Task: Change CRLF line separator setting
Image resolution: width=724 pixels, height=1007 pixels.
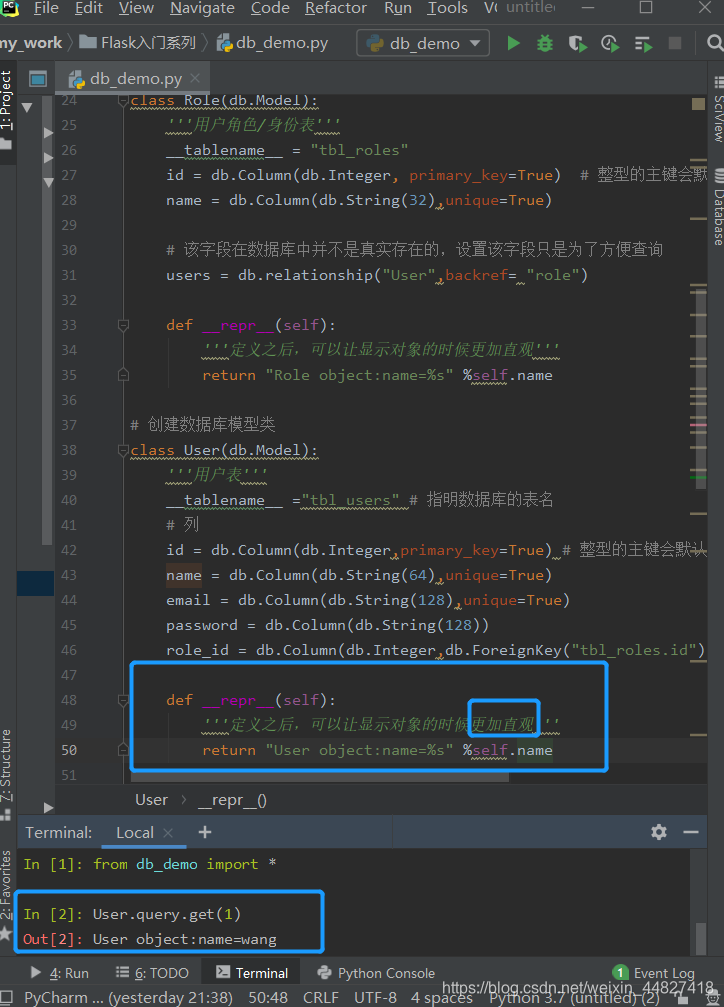Action: coord(321,998)
